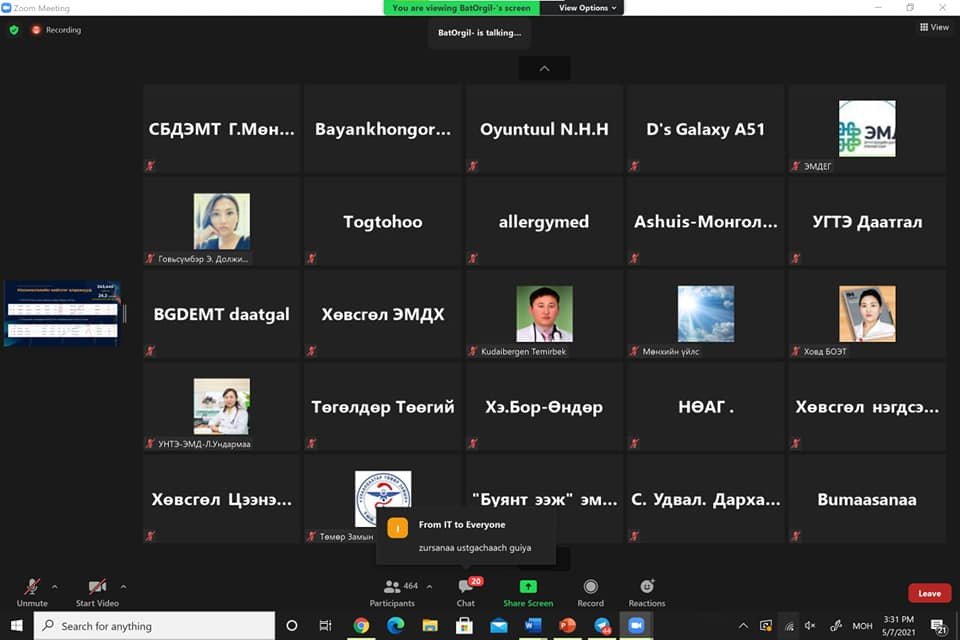Open the Participants panel
This screenshot has height=640, width=960.
coord(392,588)
